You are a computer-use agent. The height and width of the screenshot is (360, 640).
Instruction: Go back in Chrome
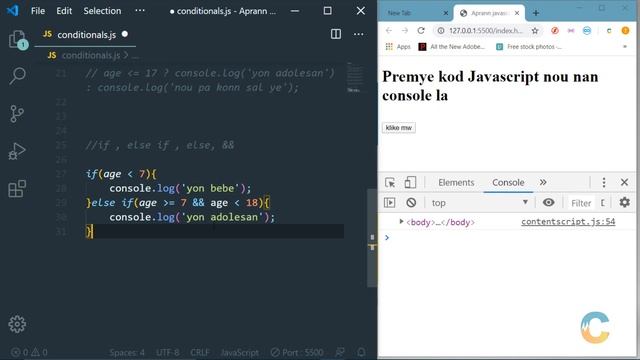[x=389, y=31]
